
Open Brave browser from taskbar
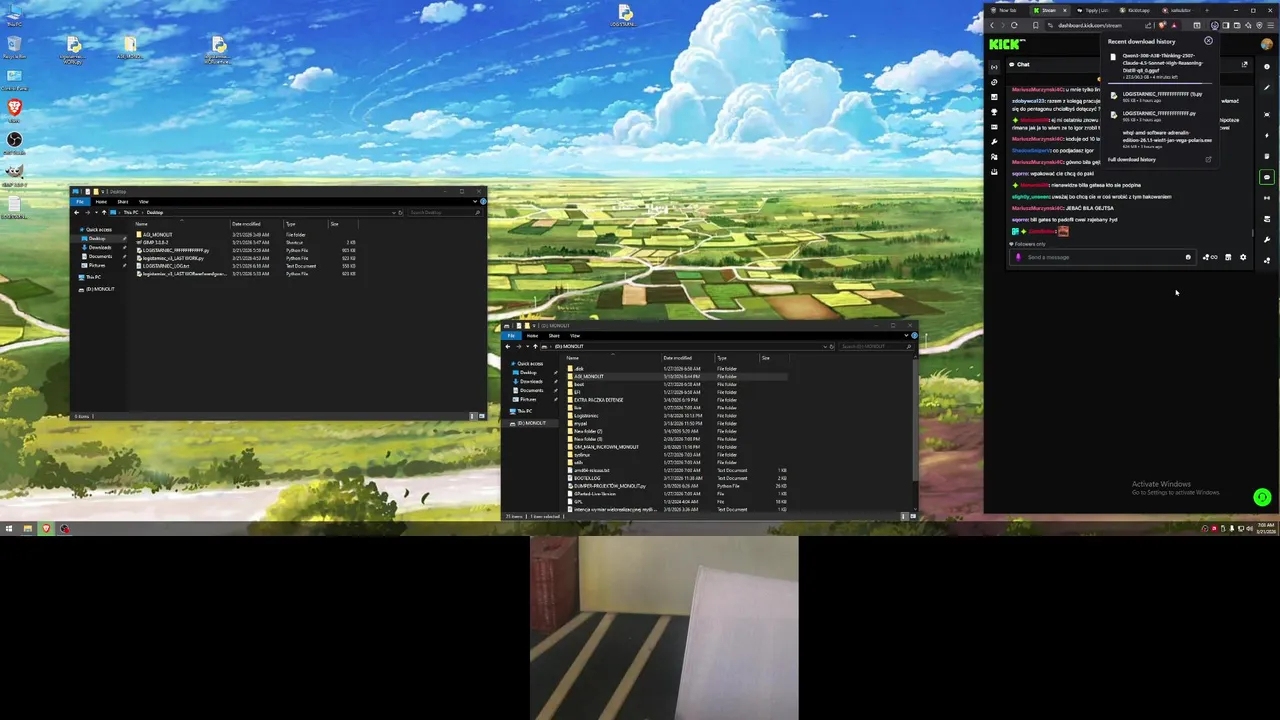(x=45, y=528)
